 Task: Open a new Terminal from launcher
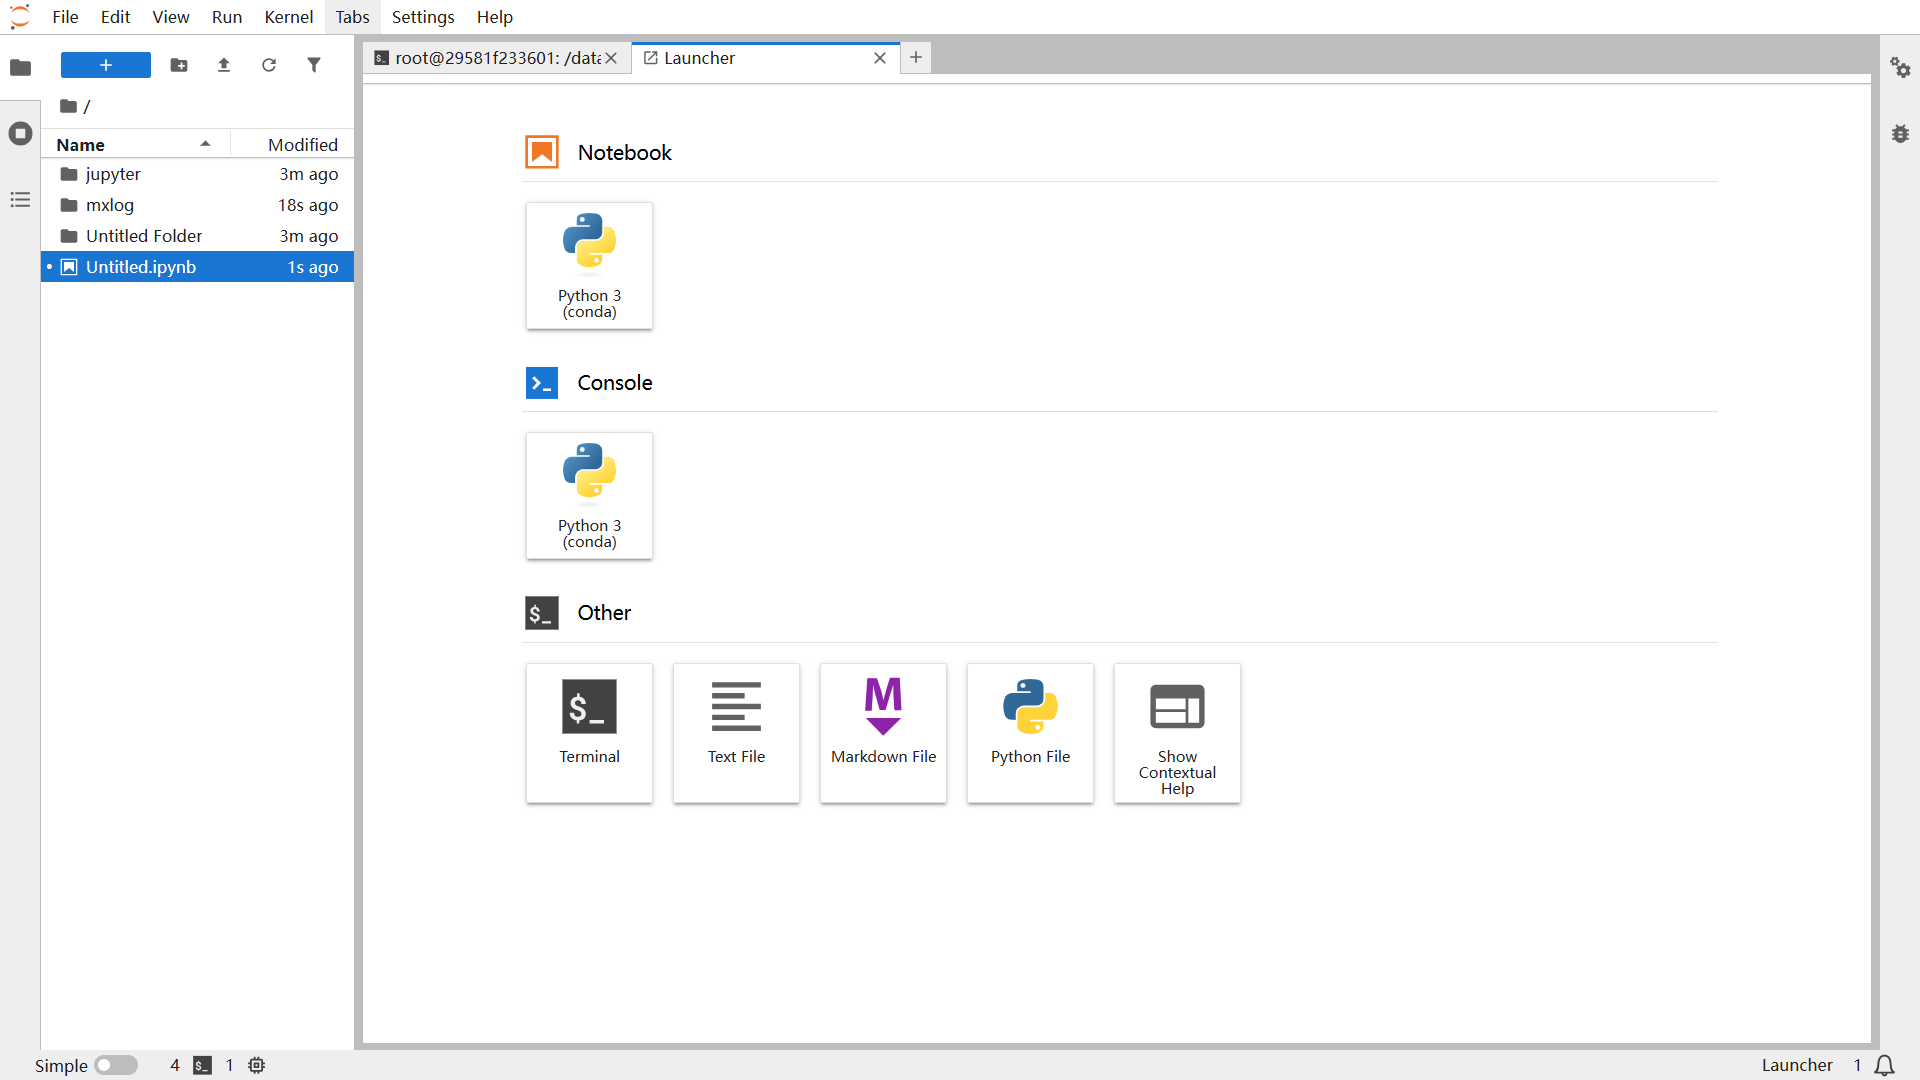[x=589, y=733]
